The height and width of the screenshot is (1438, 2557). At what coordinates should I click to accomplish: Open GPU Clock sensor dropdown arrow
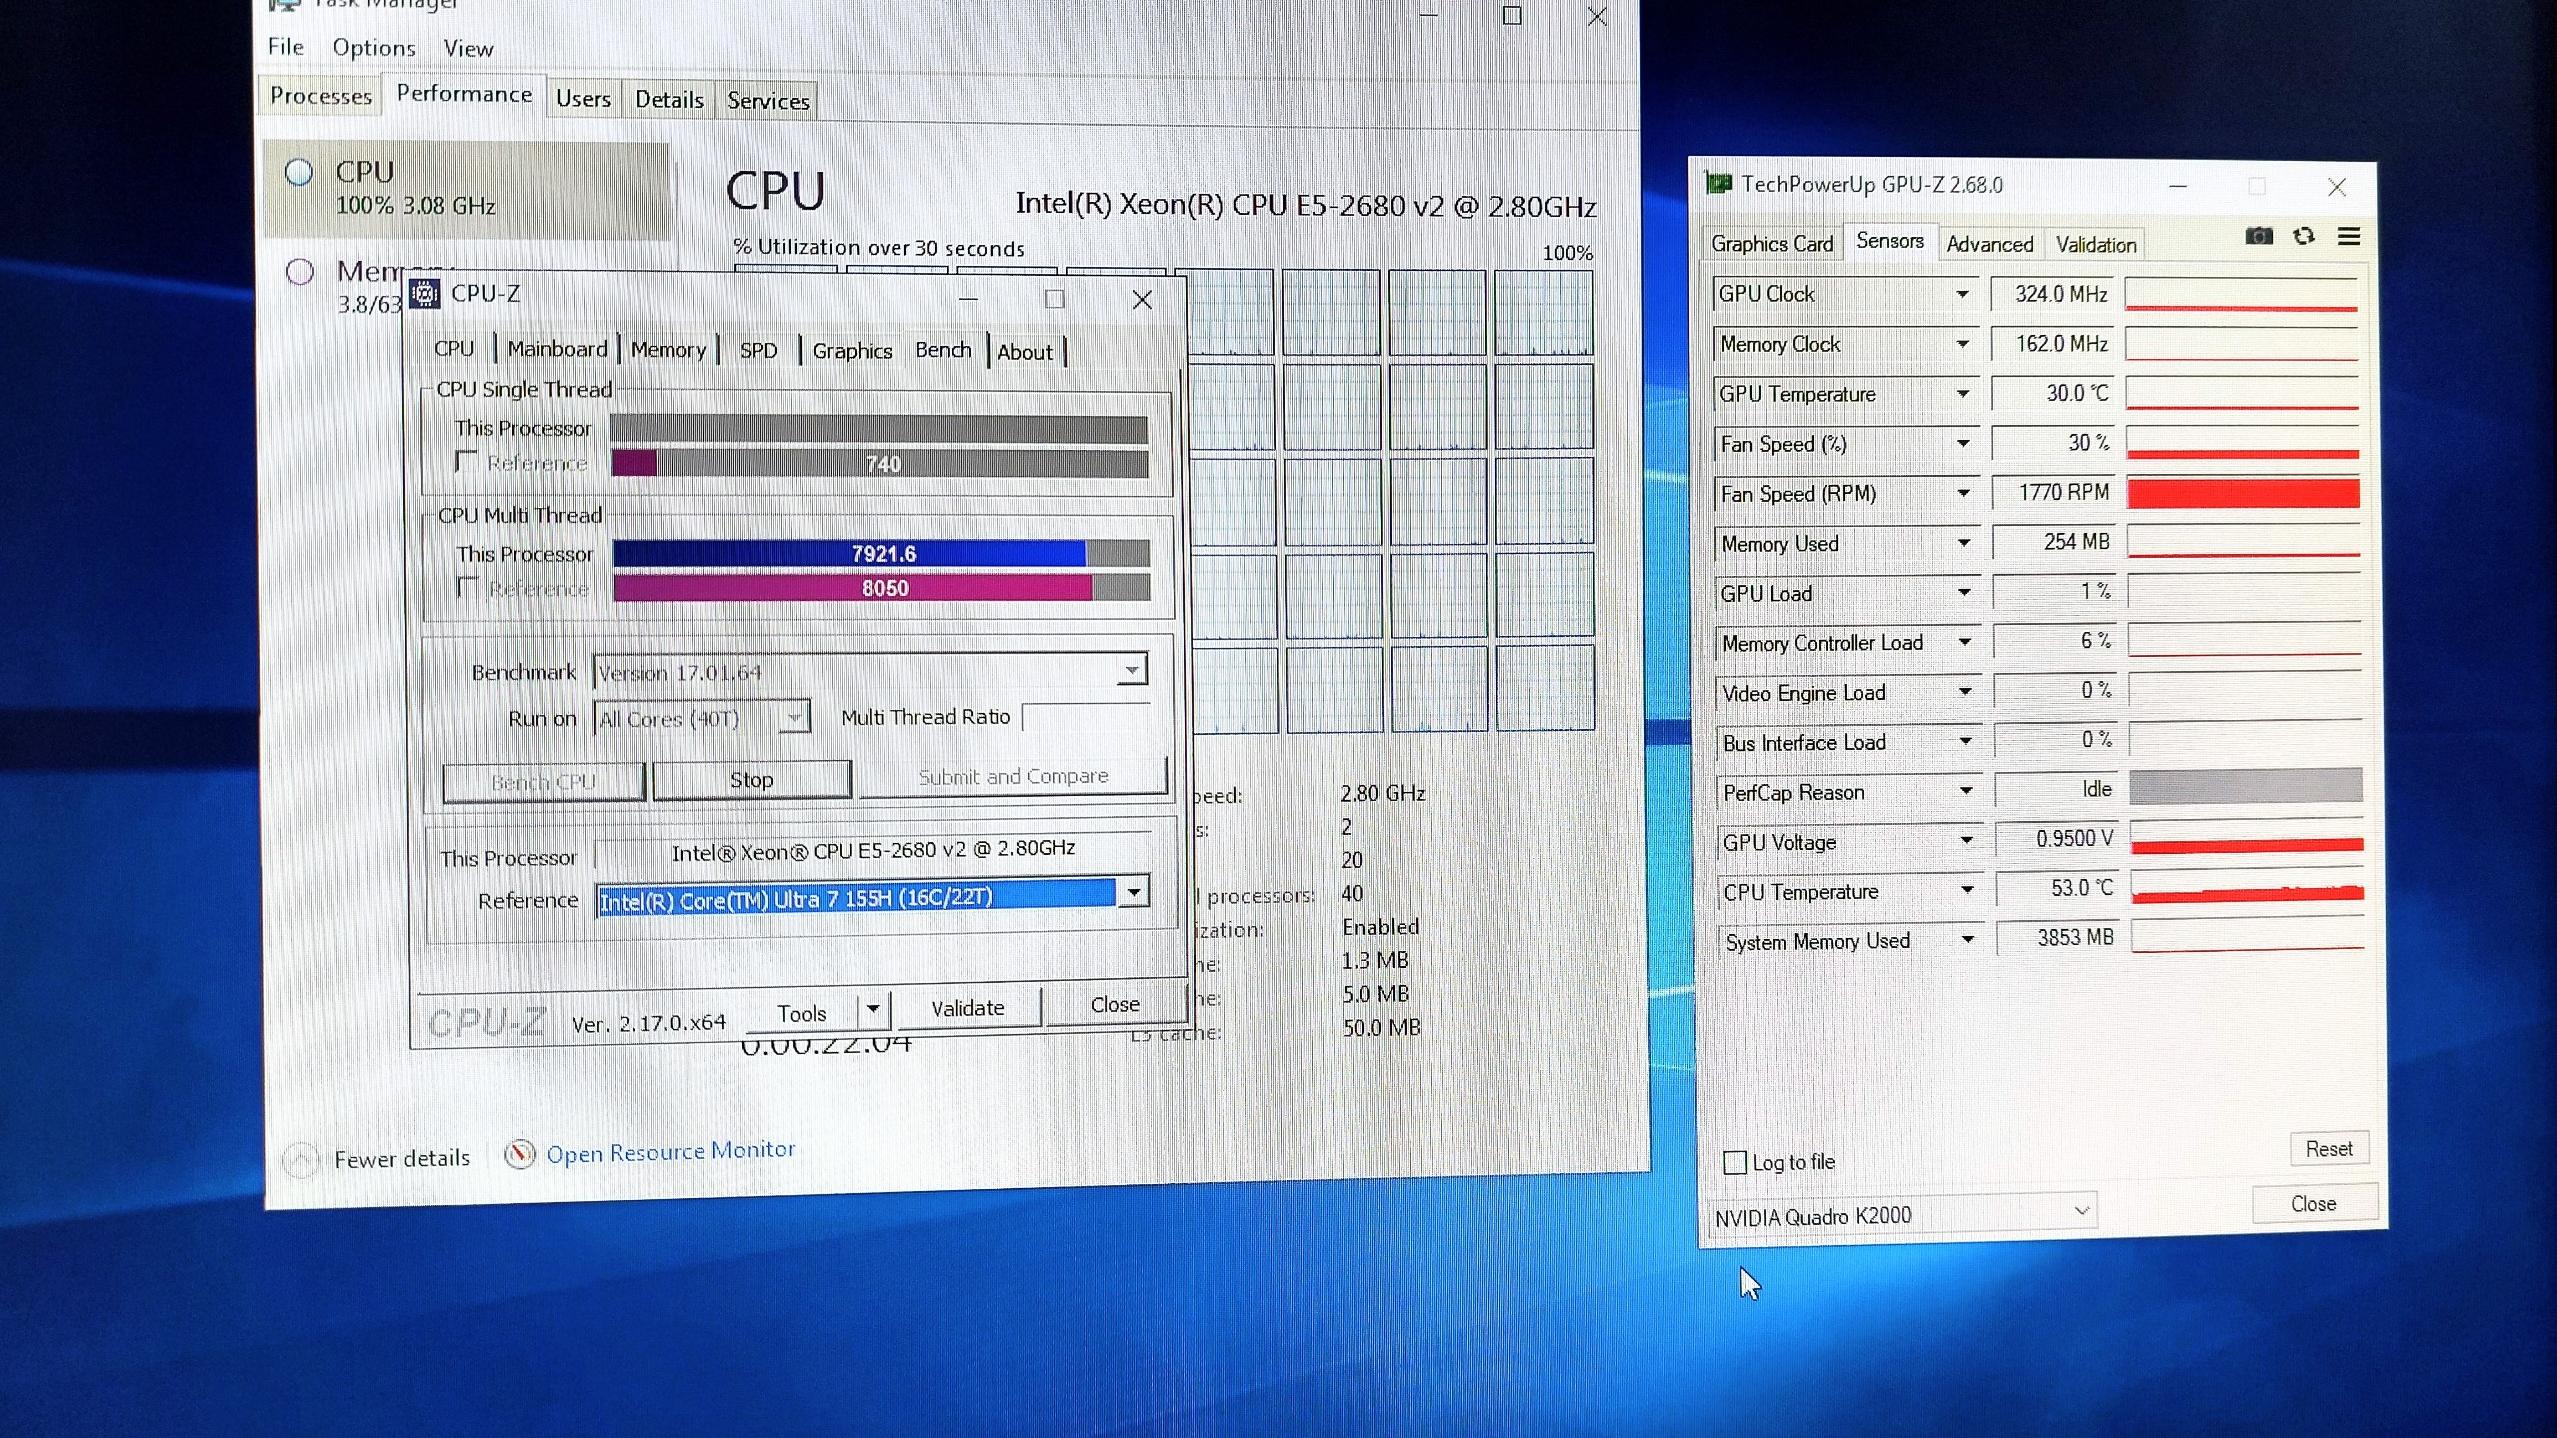click(1962, 294)
